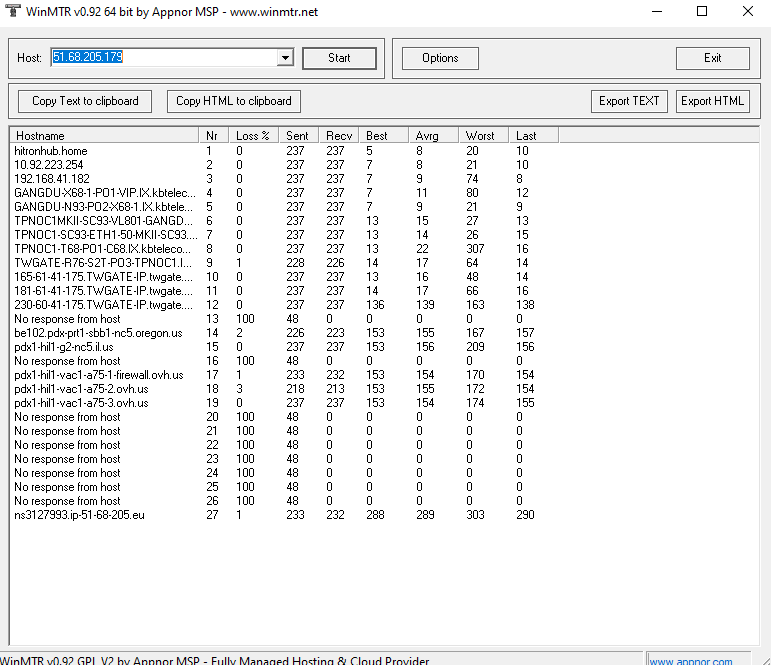This screenshot has height=665, width=771.
Task: Select the be102.pdx-prt1-sbb1-nc5.oregon.us hop
Action: [98, 333]
